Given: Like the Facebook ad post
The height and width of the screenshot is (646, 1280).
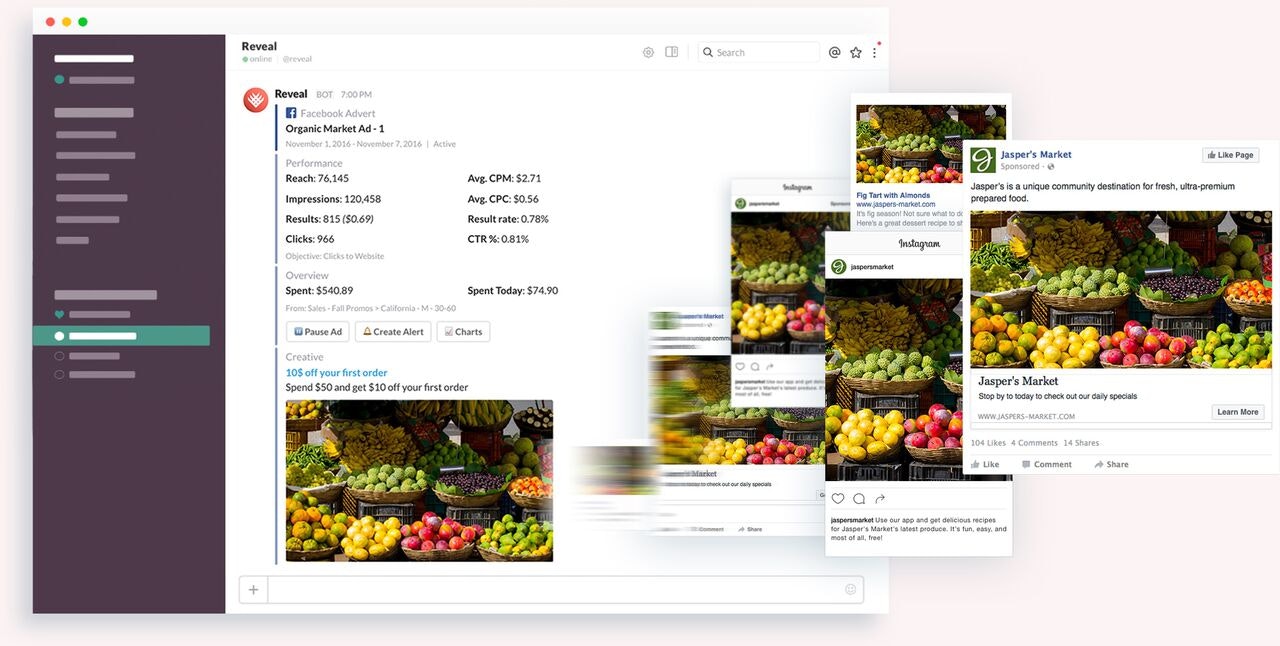Looking at the screenshot, I should click(985, 464).
